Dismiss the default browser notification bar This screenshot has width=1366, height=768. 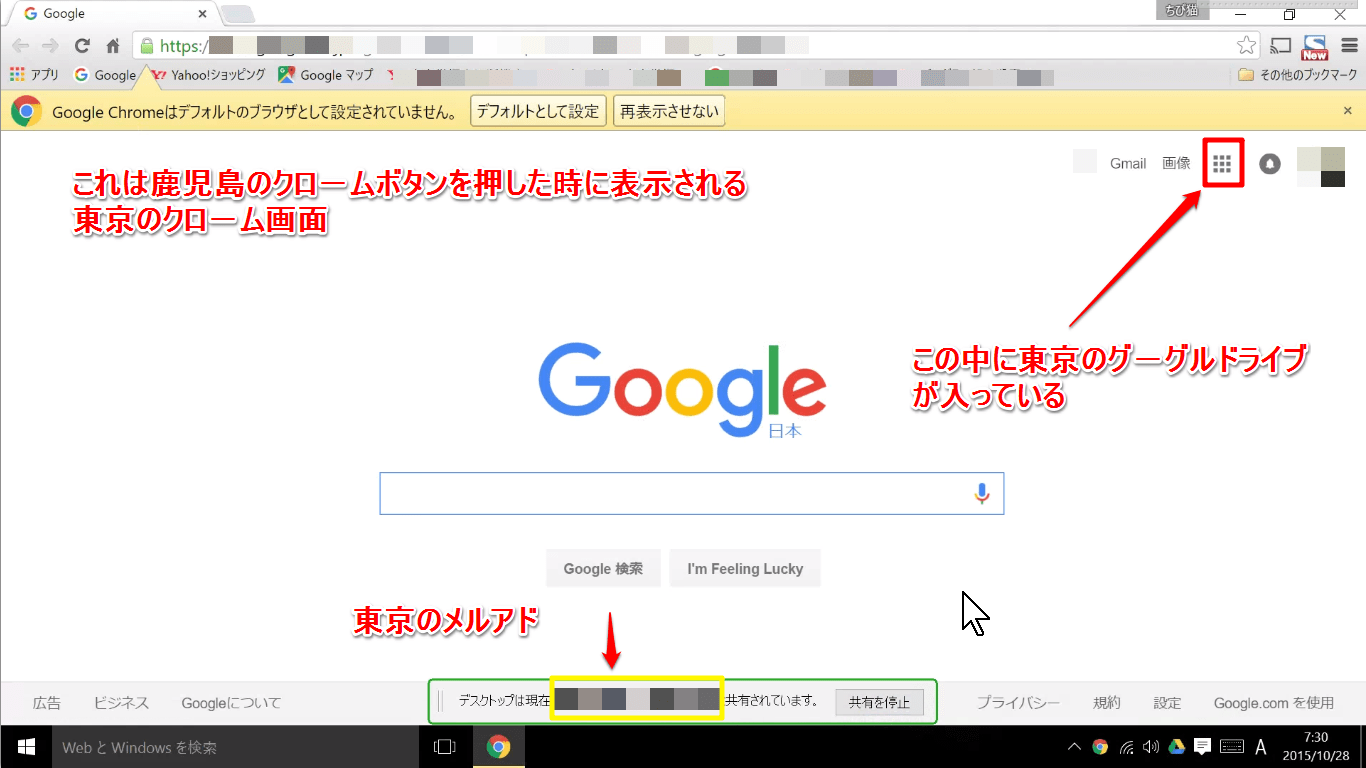1347,111
